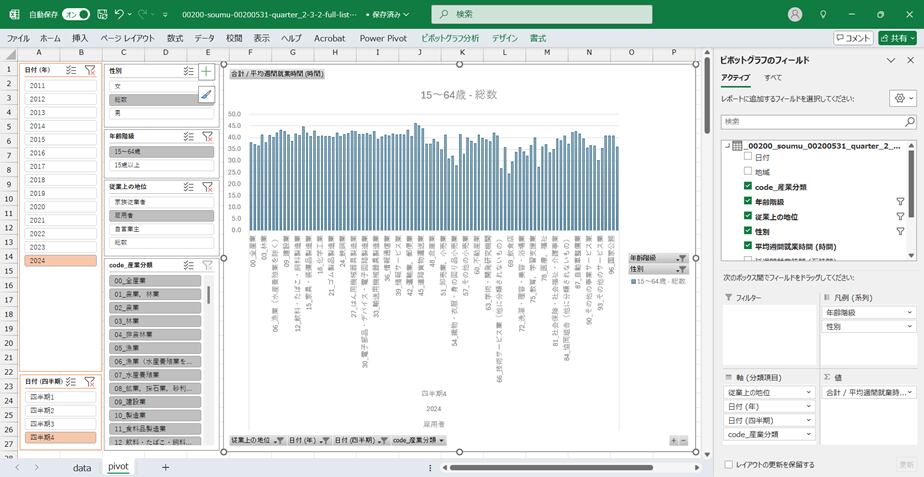Uncheck the code_産業分類 field checkbox

pyautogui.click(x=748, y=187)
